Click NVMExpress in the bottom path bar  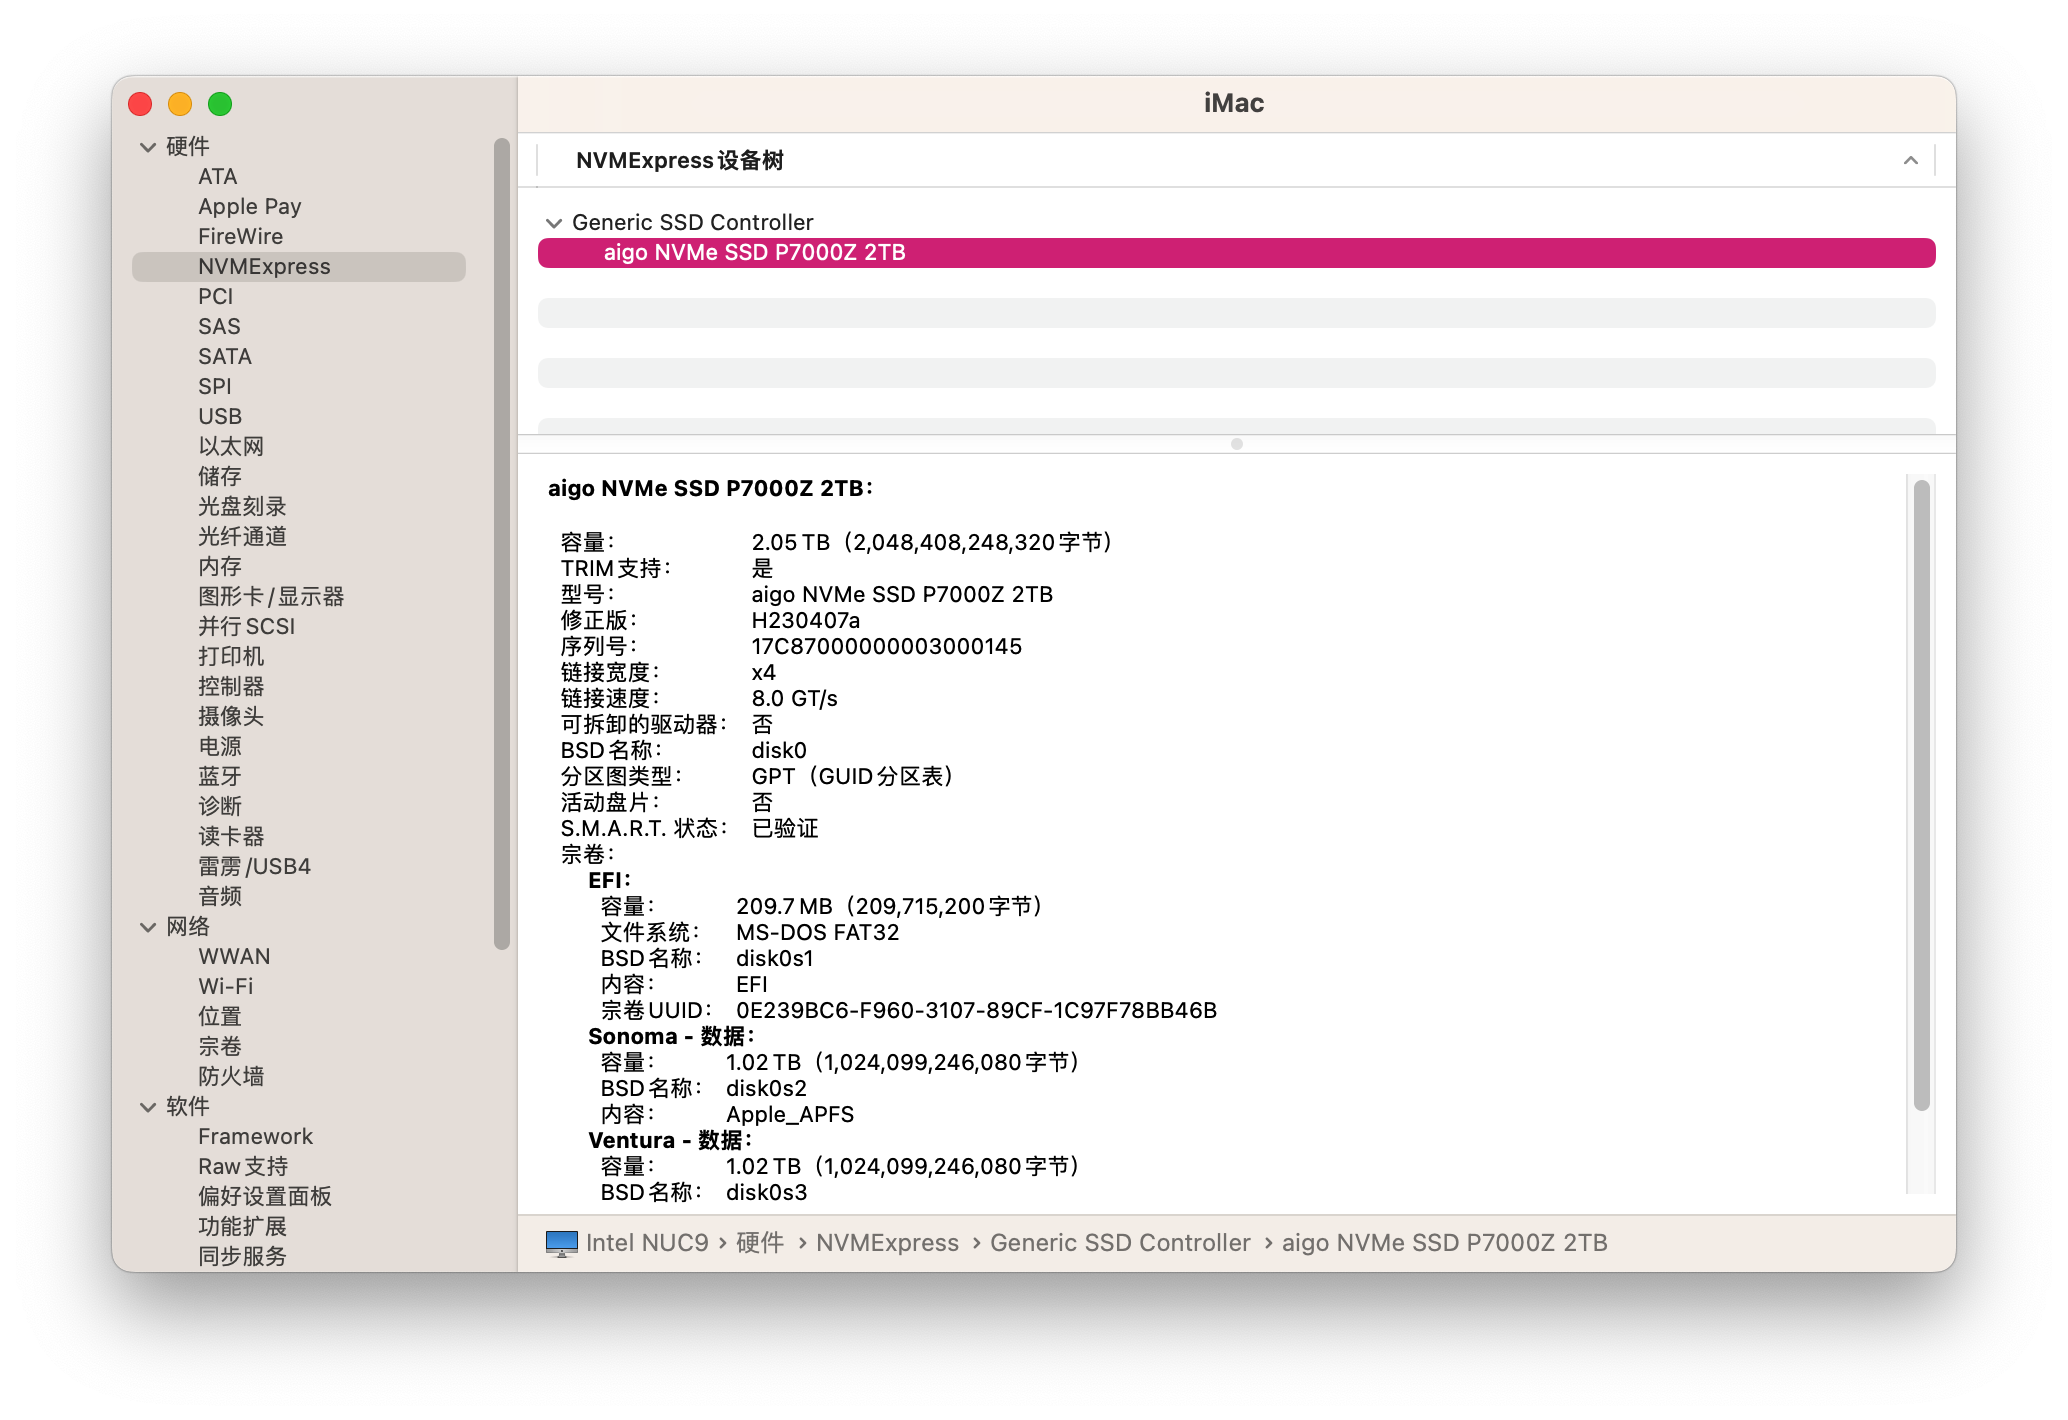coord(887,1243)
